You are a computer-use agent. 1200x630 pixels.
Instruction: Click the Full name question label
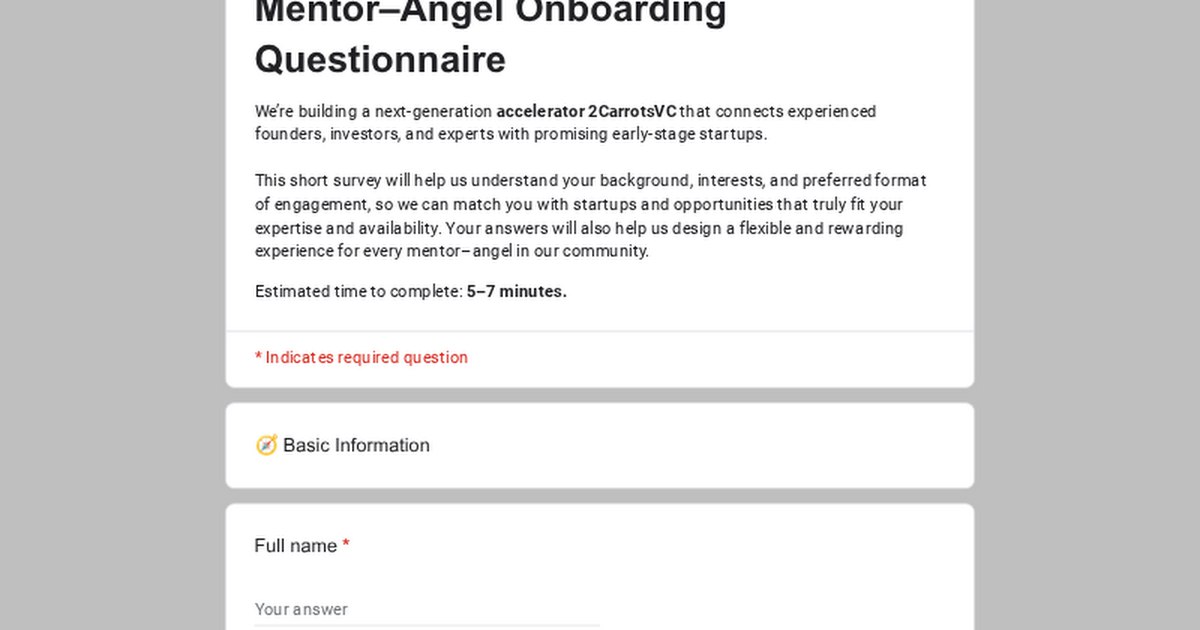click(x=295, y=546)
